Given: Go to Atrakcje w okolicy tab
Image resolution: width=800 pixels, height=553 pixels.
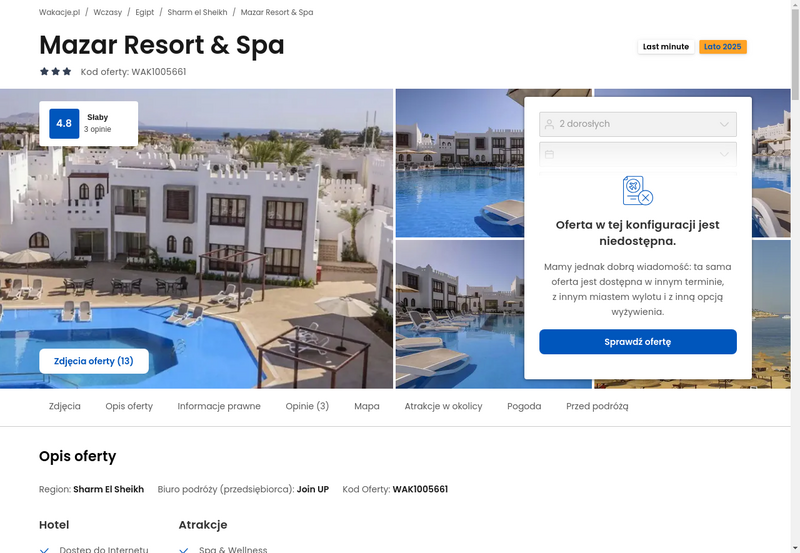Looking at the screenshot, I should [443, 406].
